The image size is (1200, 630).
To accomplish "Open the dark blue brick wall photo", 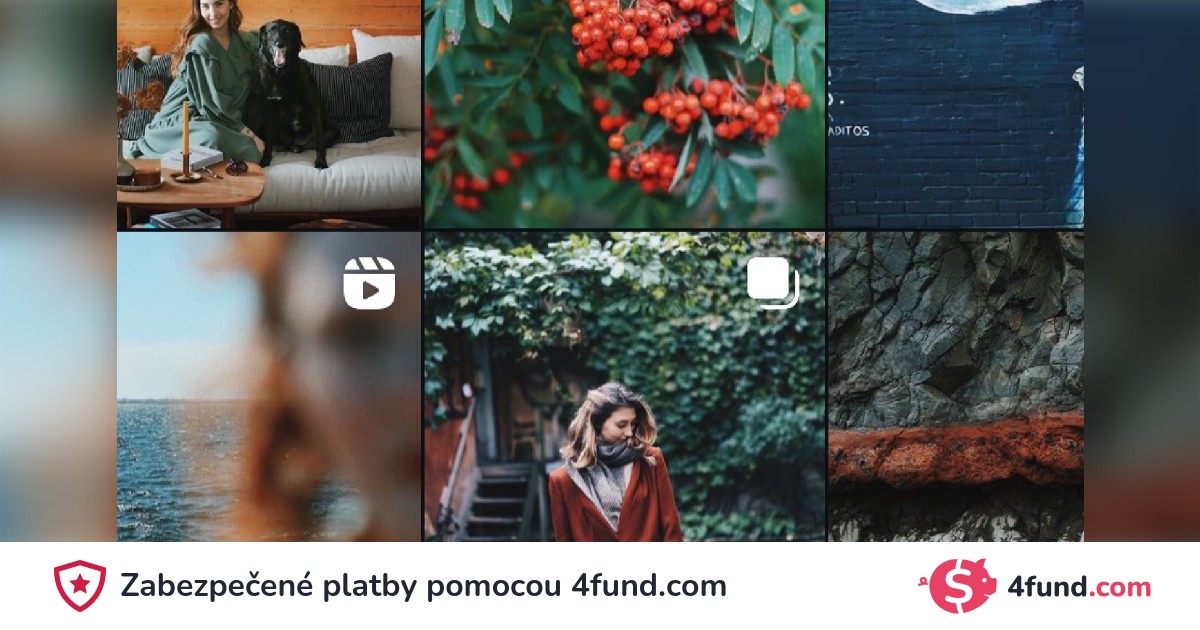I will (956, 114).
